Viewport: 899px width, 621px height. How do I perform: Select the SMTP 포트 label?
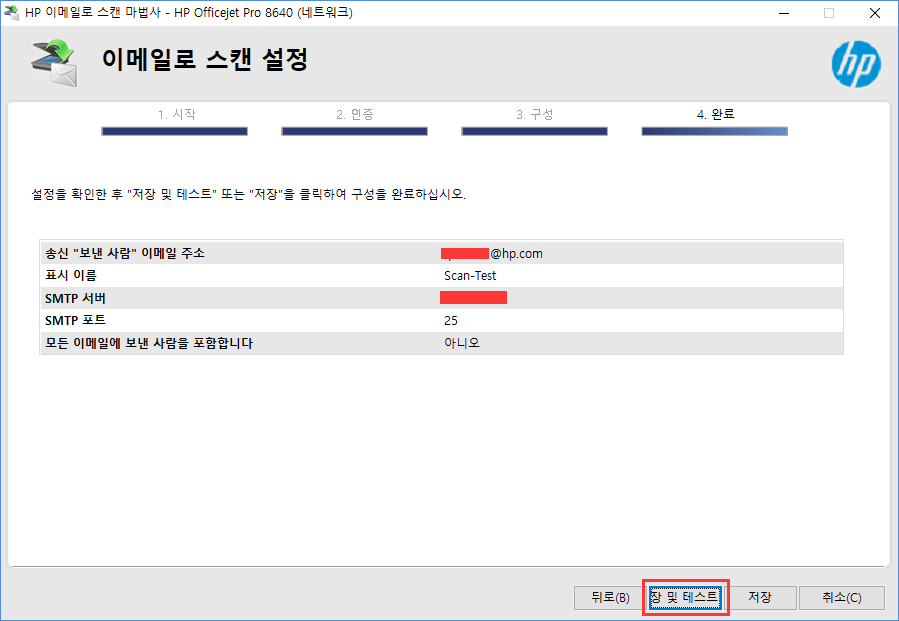(75, 321)
